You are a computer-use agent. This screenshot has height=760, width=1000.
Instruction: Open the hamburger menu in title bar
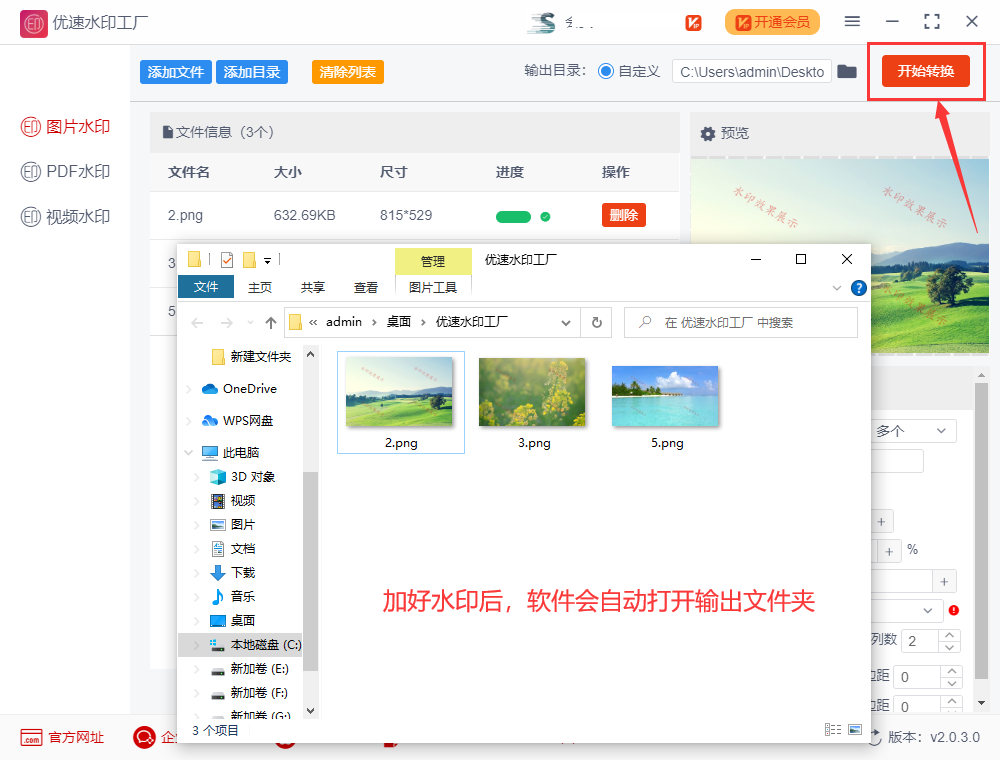tap(852, 22)
